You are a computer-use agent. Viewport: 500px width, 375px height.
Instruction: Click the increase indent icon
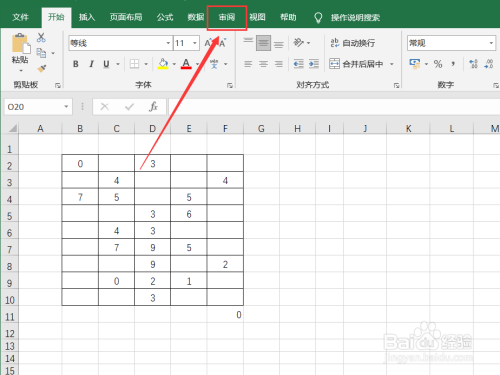pyautogui.click(x=314, y=64)
